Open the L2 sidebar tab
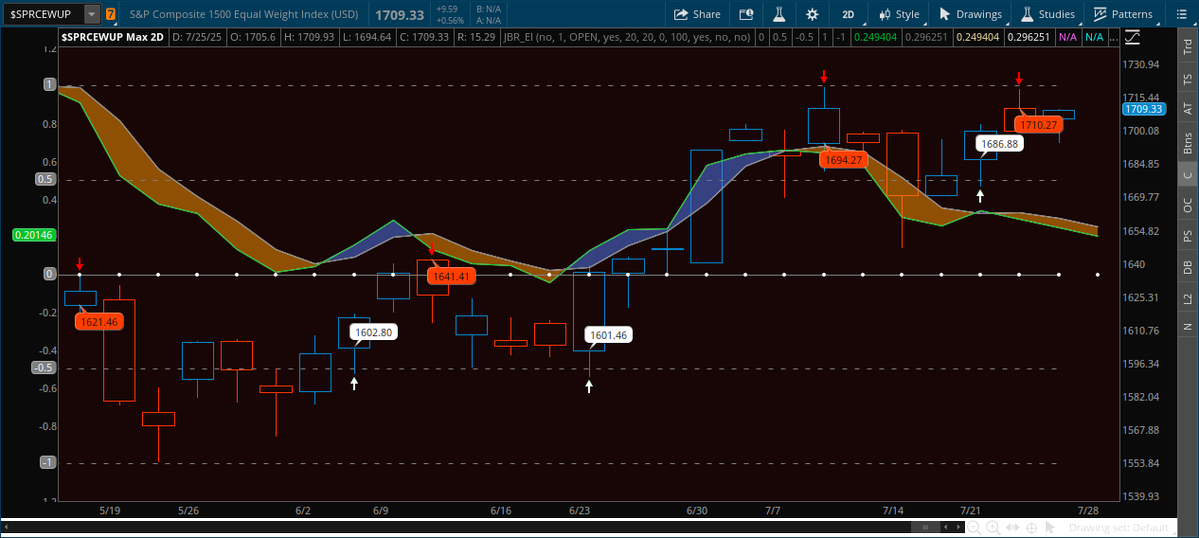Image resolution: width=1199 pixels, height=538 pixels. 1188,297
